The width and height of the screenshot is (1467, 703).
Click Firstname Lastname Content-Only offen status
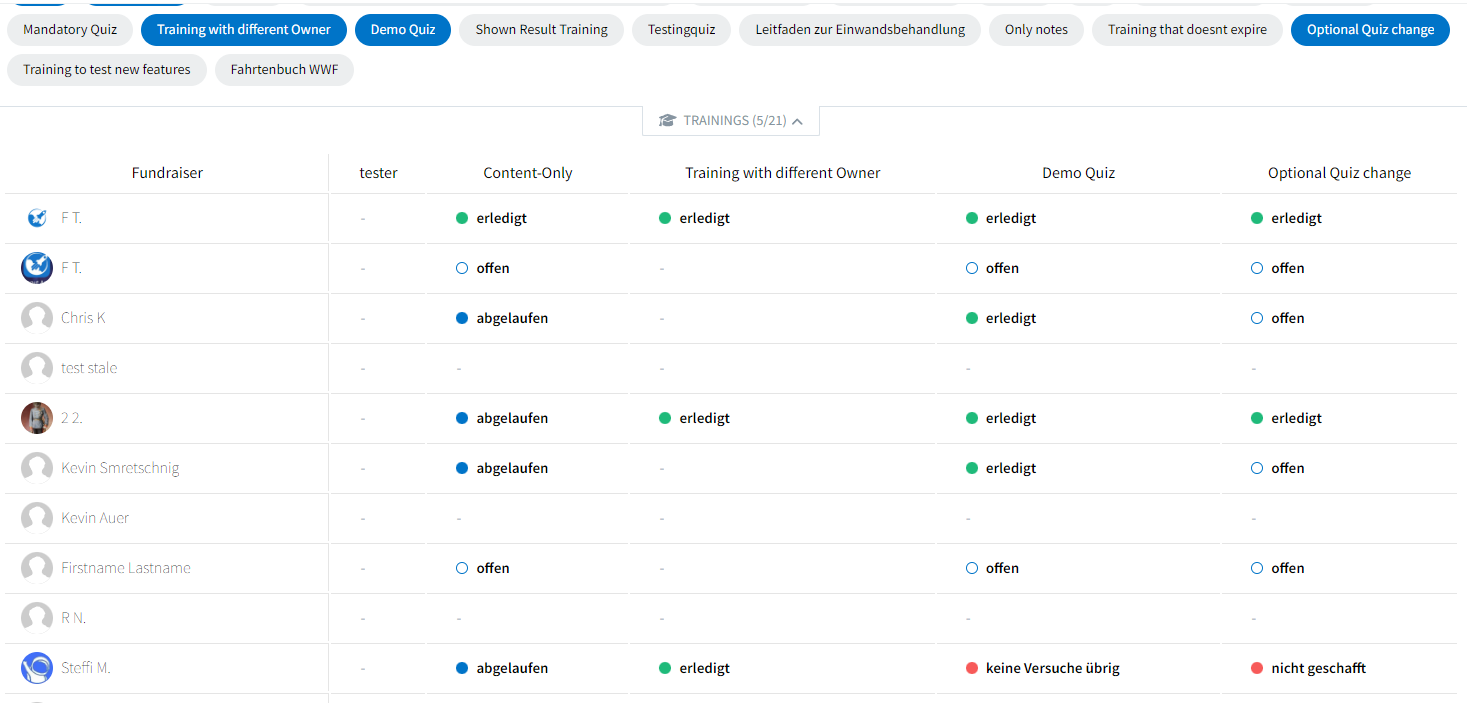[x=483, y=568]
